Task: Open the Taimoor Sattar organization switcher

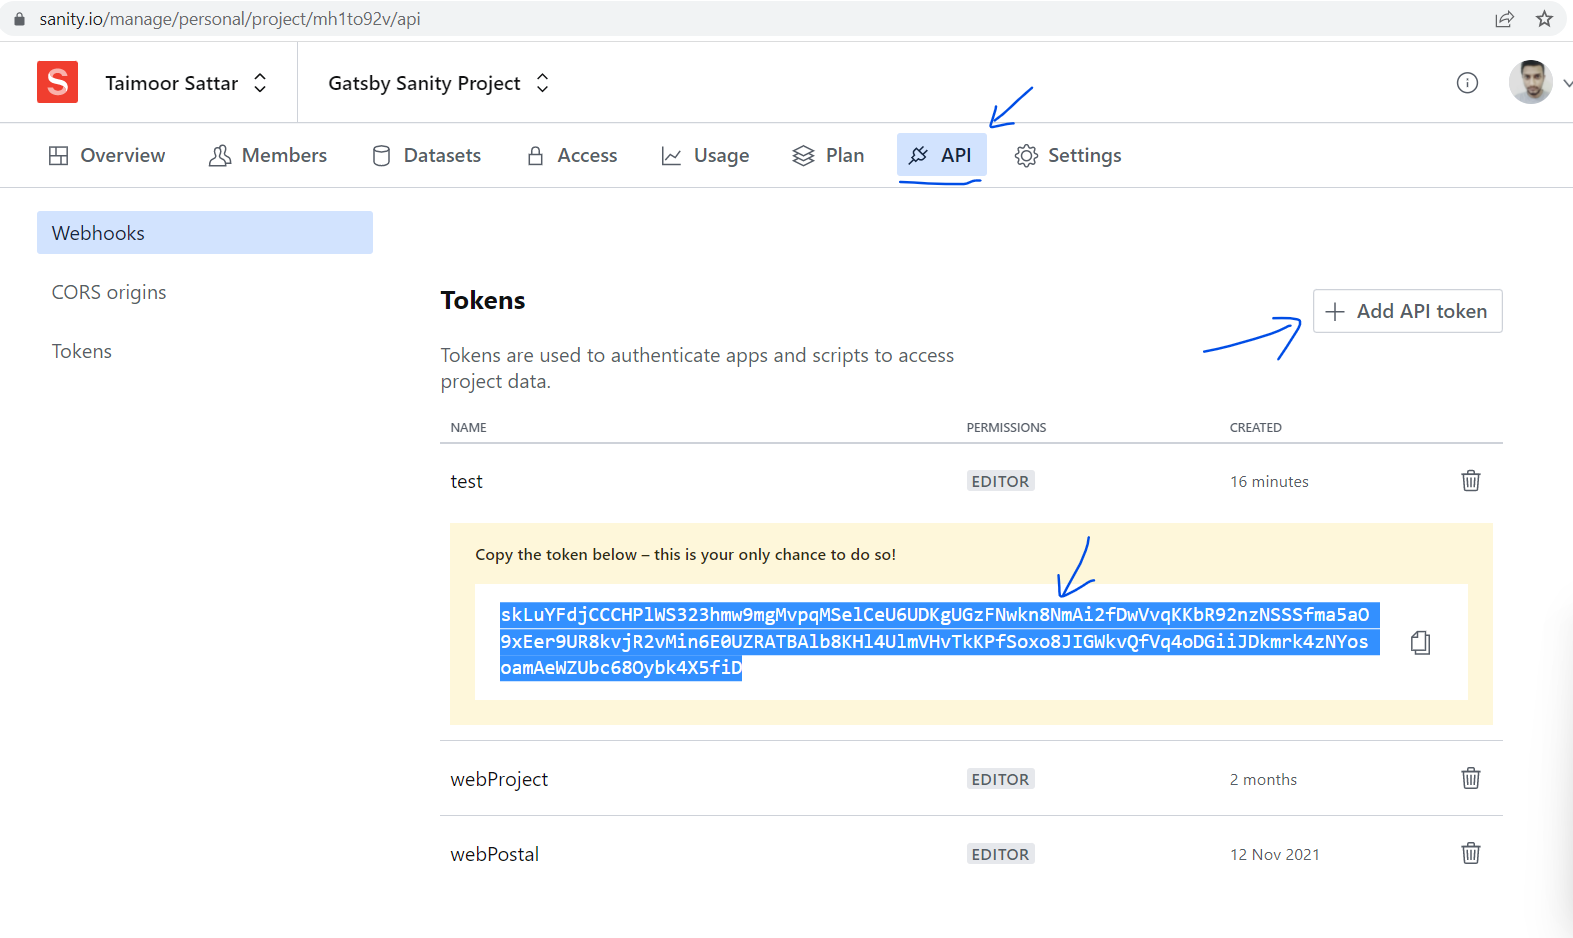Action: click(x=187, y=83)
